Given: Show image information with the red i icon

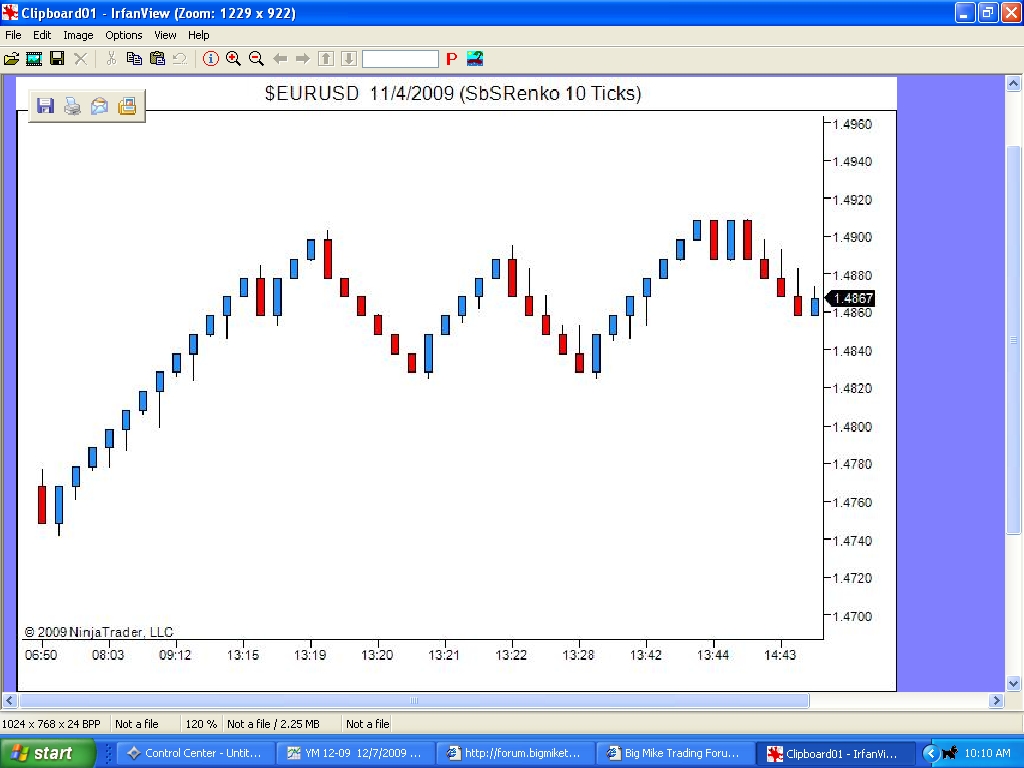Looking at the screenshot, I should click(x=210, y=59).
